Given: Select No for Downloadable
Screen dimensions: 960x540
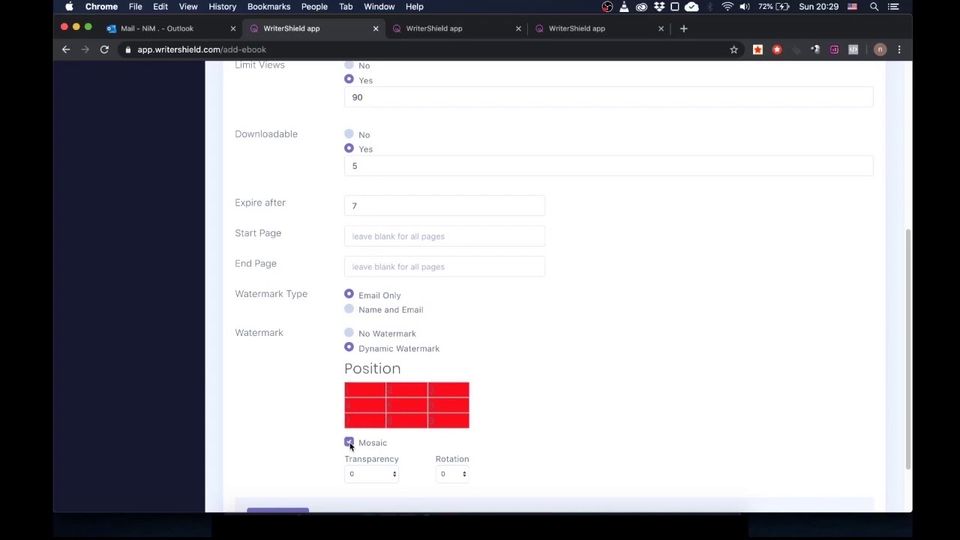Looking at the screenshot, I should tap(349, 133).
